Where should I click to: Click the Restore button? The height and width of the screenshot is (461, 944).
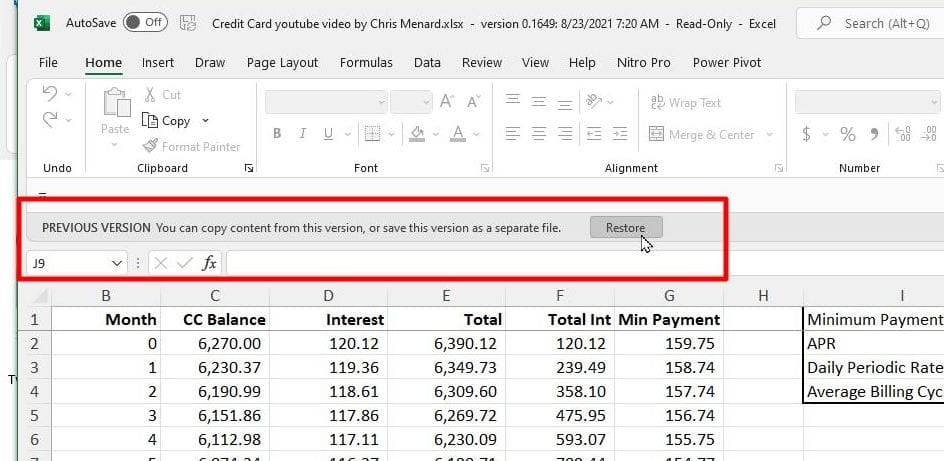click(625, 228)
